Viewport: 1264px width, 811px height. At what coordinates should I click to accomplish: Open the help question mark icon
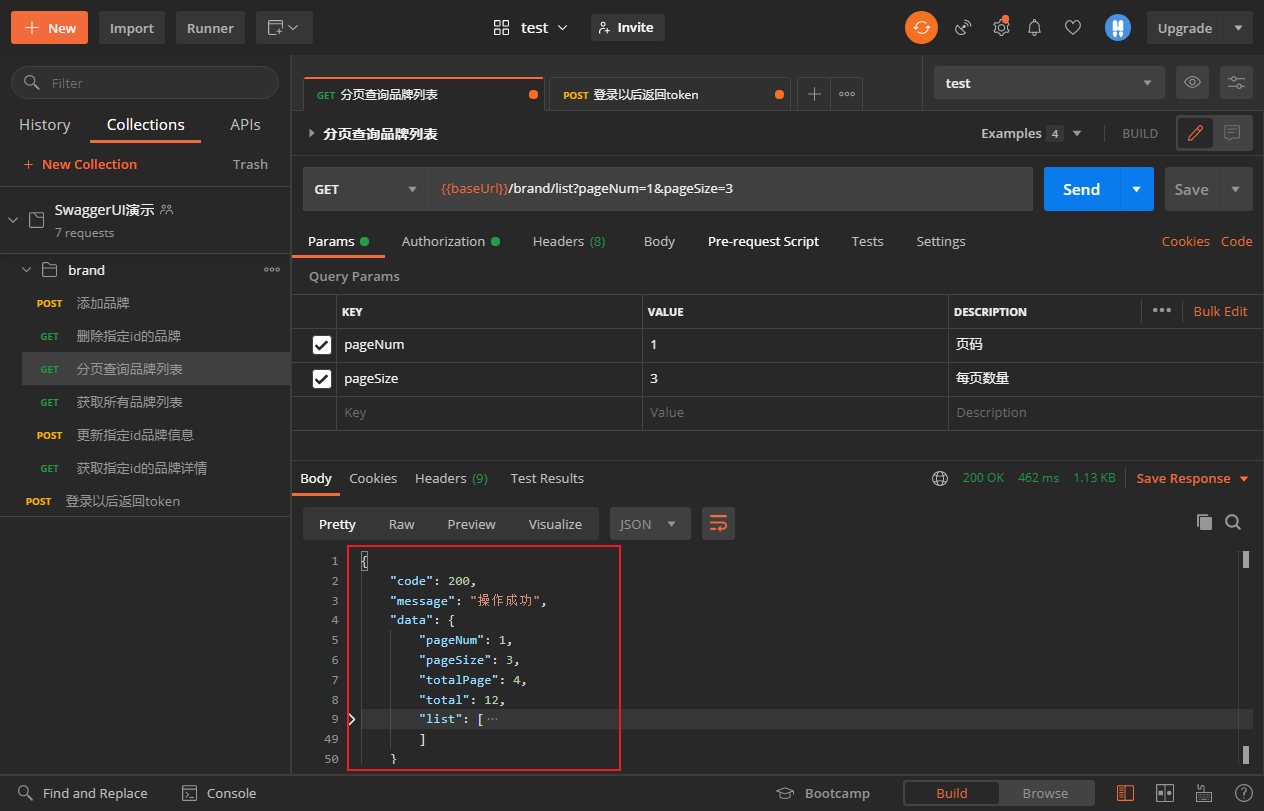(1243, 793)
